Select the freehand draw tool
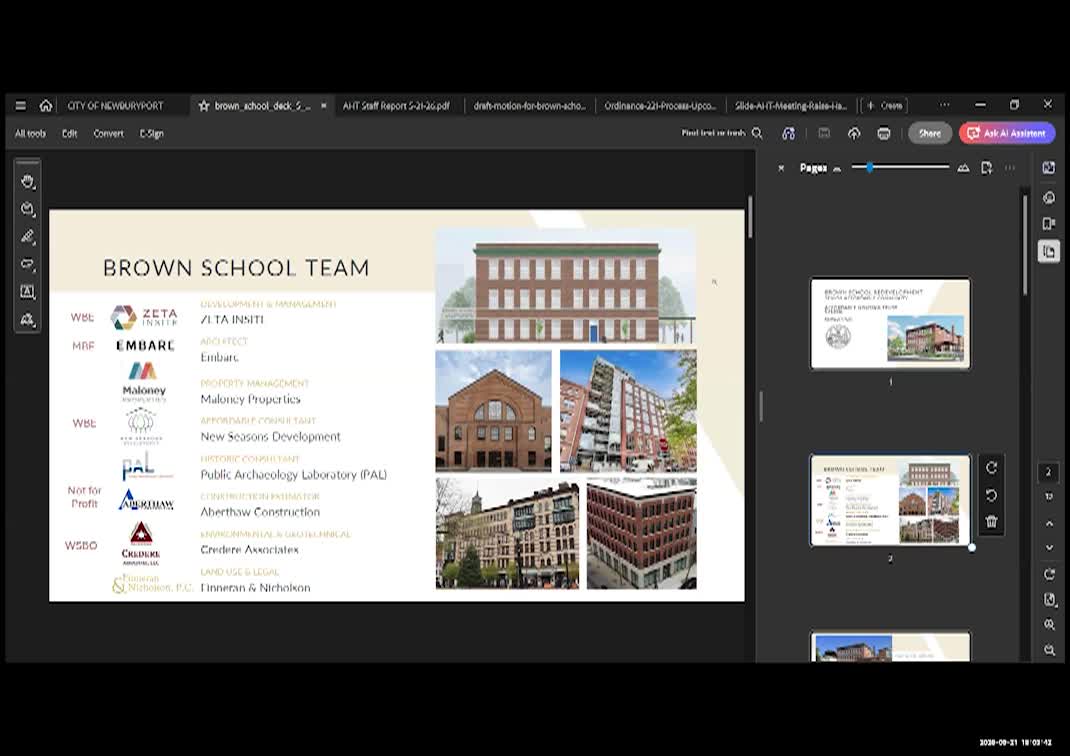This screenshot has width=1070, height=756. coord(27,264)
